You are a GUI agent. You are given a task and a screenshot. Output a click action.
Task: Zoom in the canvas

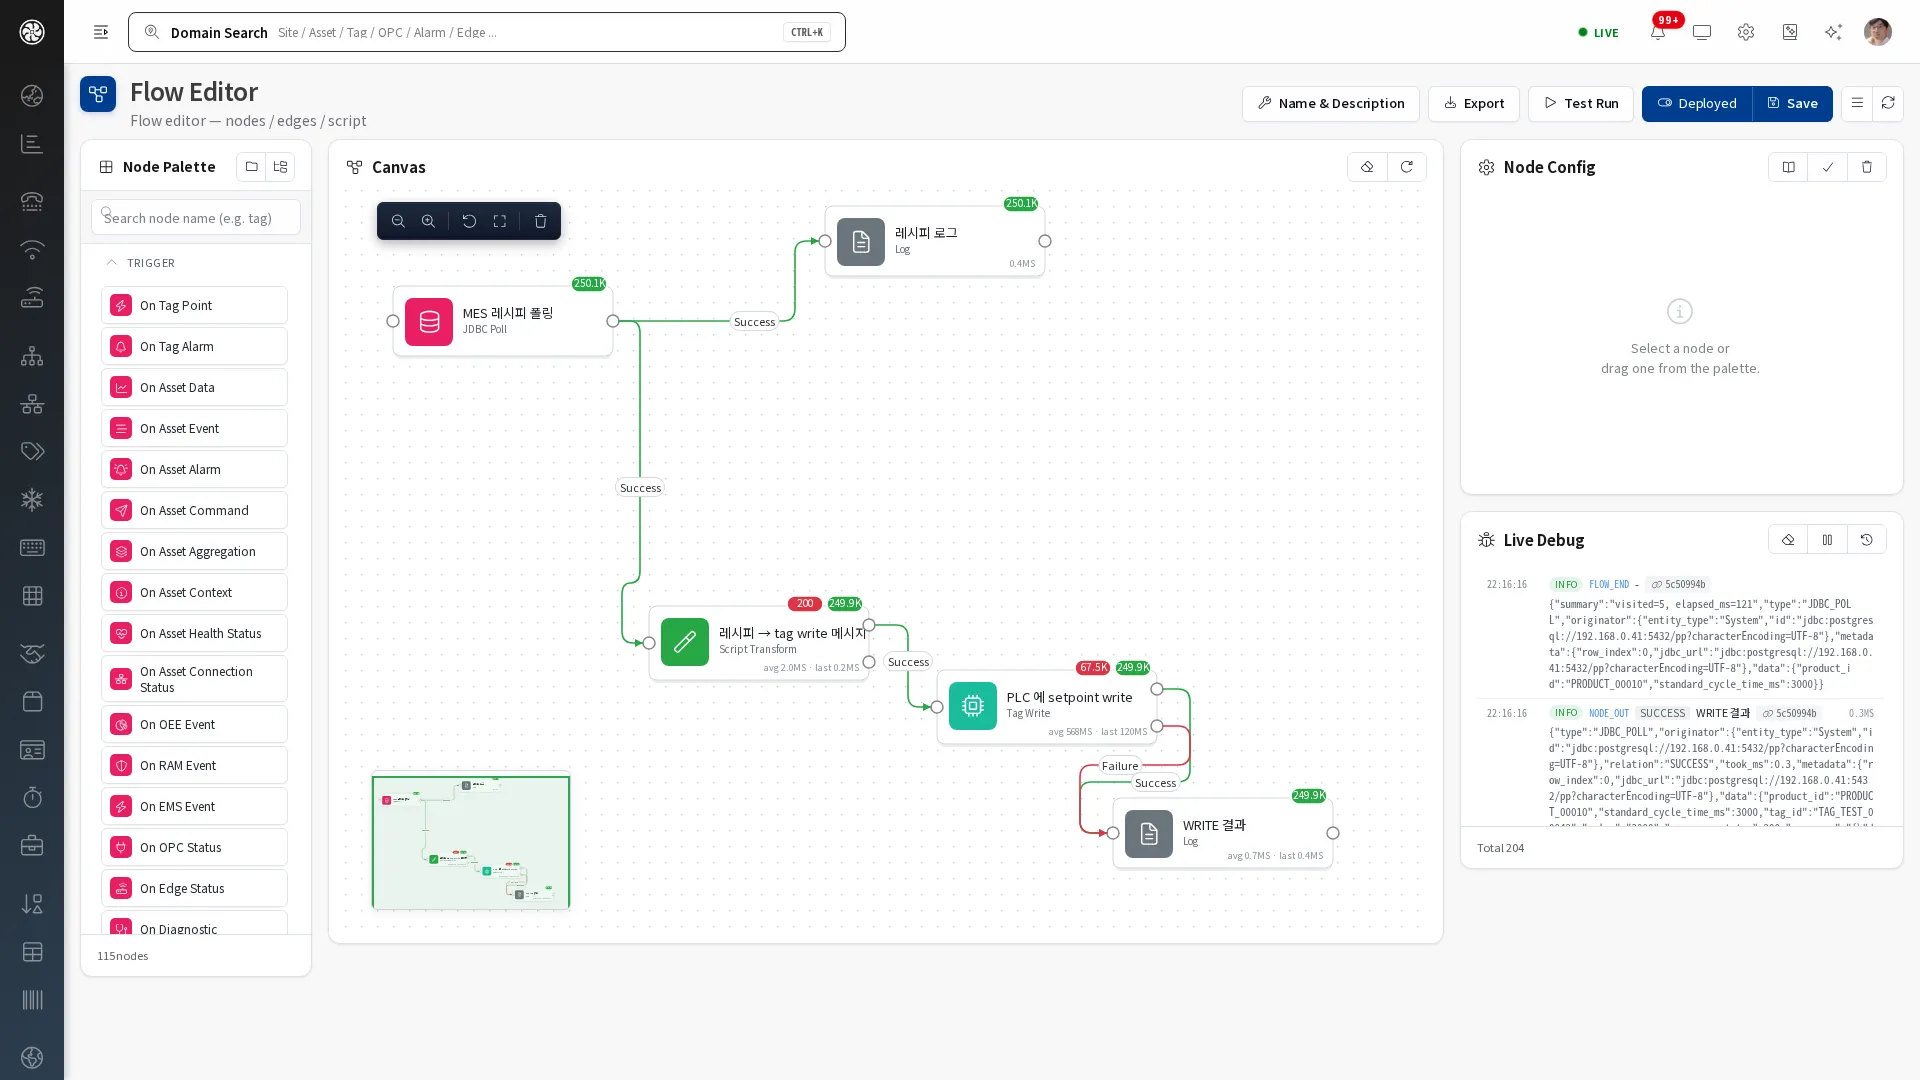[428, 221]
